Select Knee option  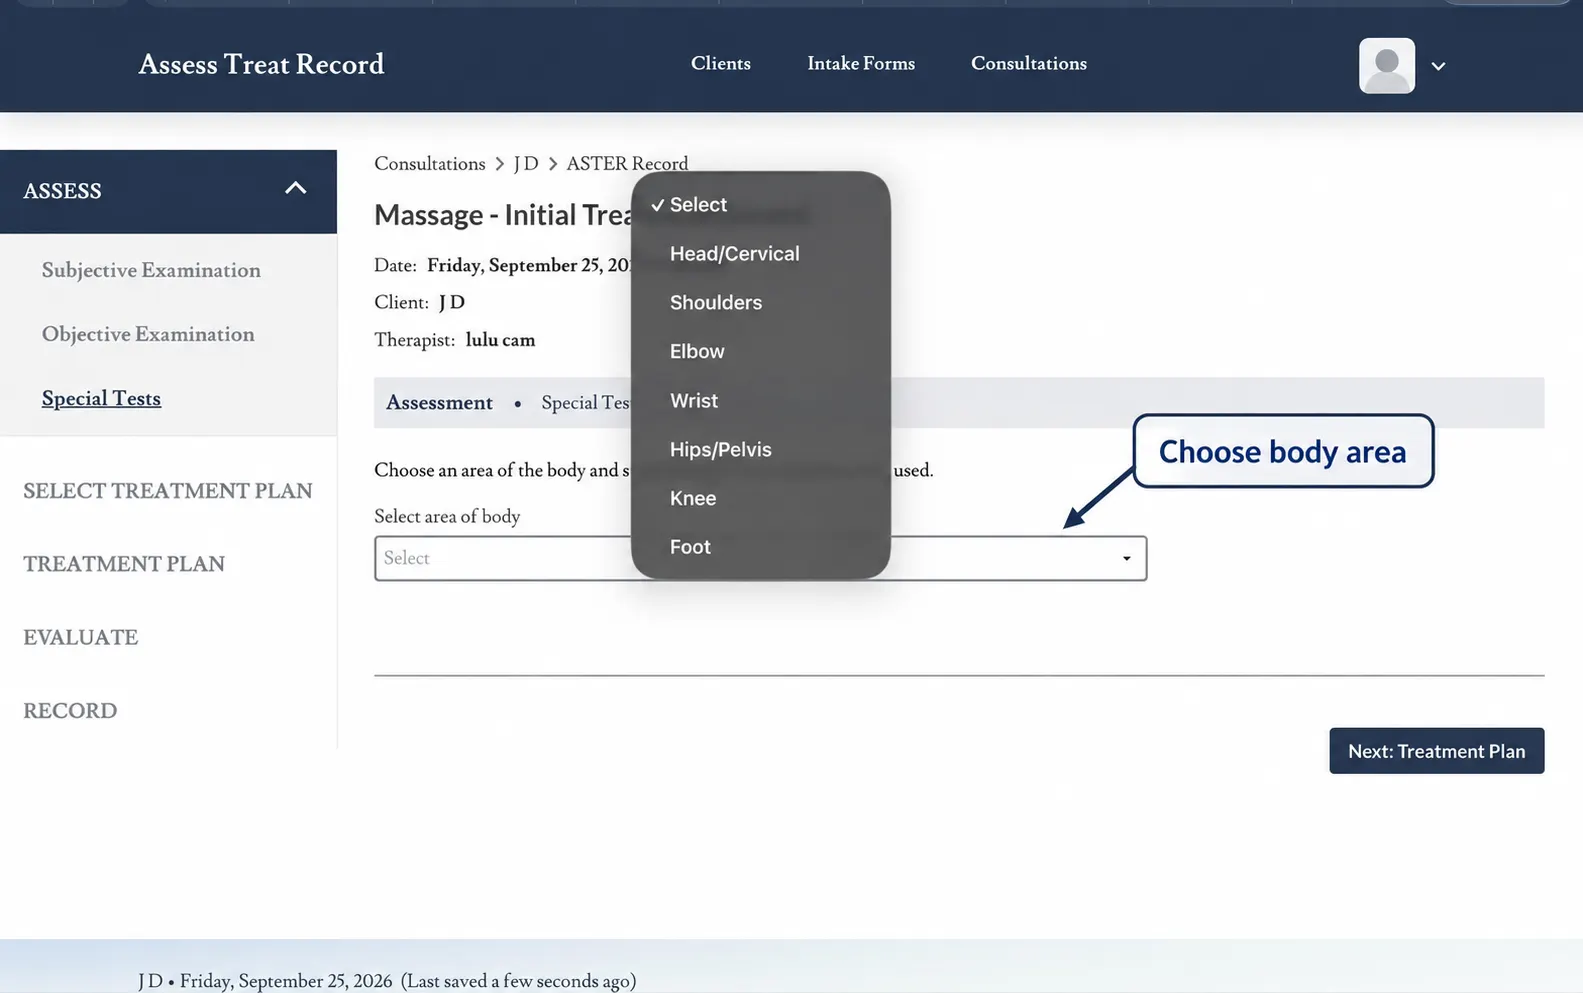coord(693,498)
